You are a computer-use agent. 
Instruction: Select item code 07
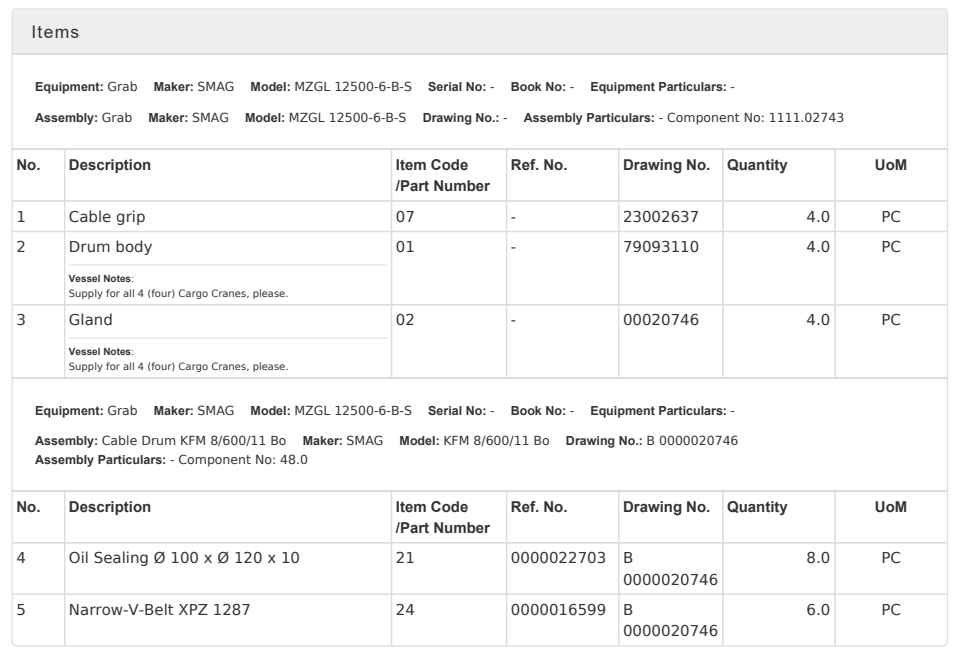pos(405,216)
